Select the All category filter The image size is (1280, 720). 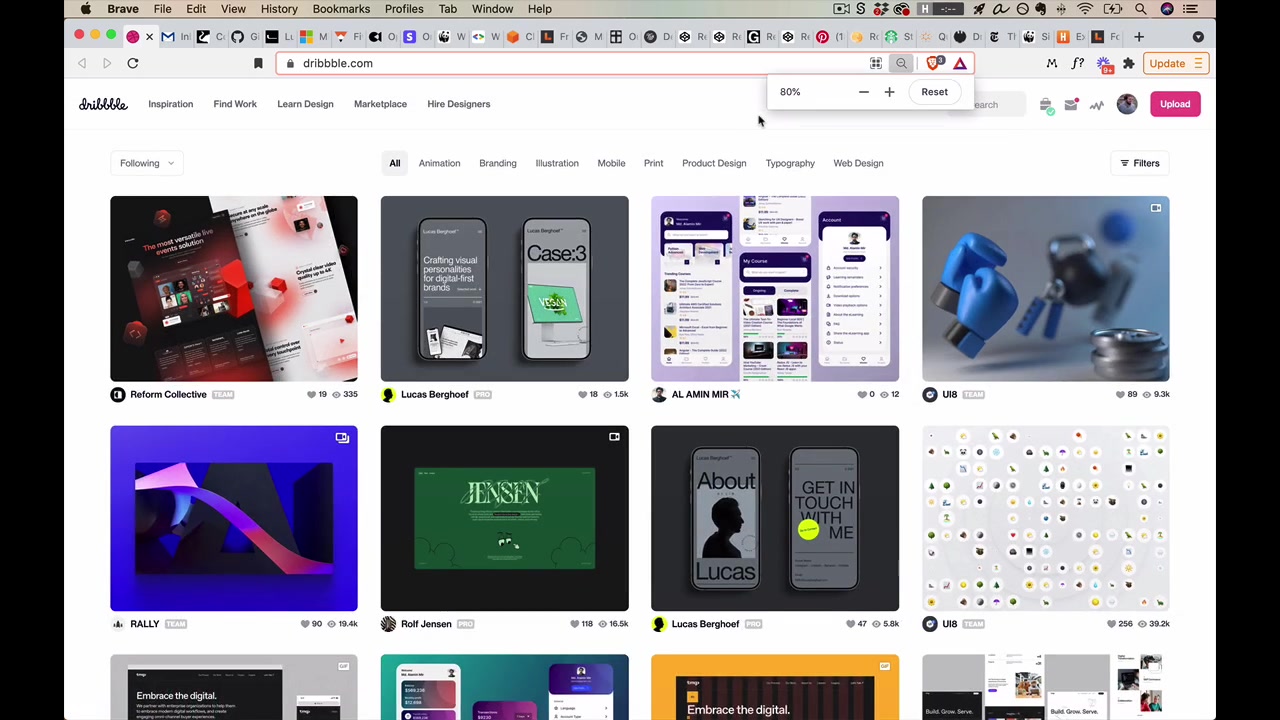[x=395, y=163]
